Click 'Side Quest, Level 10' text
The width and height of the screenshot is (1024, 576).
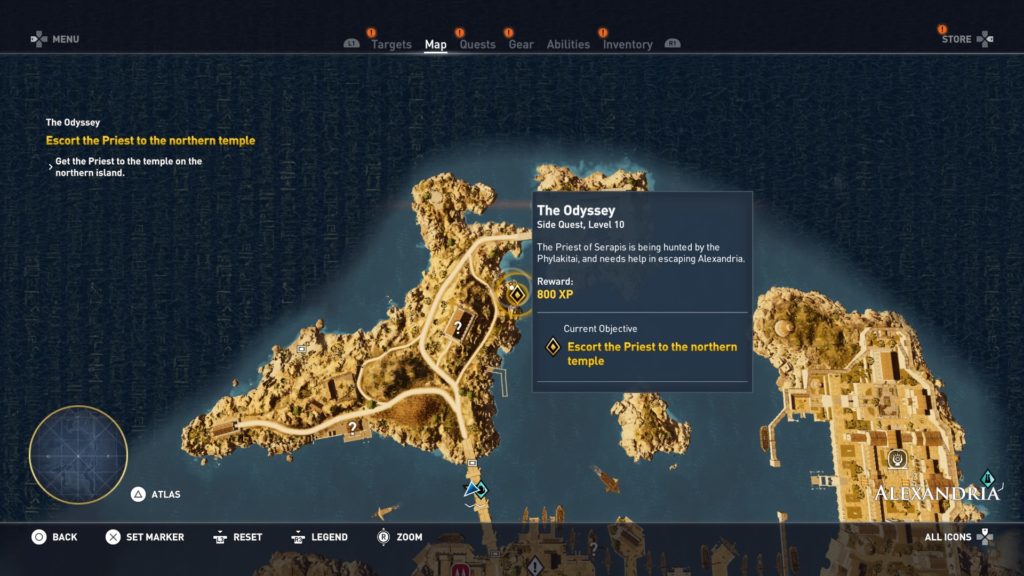(x=581, y=225)
